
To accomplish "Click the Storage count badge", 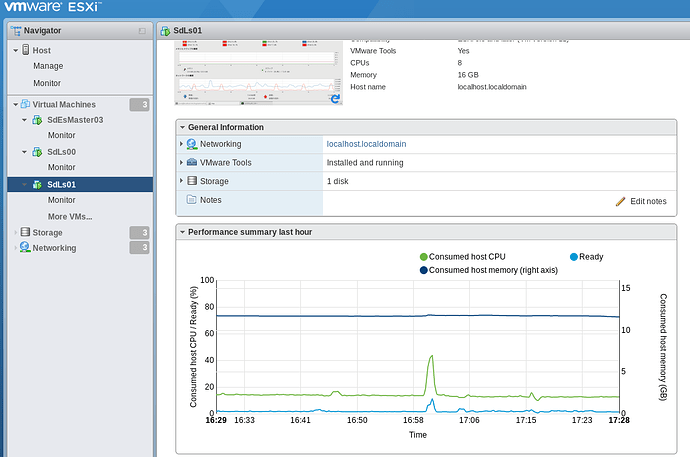I will tap(139, 232).
